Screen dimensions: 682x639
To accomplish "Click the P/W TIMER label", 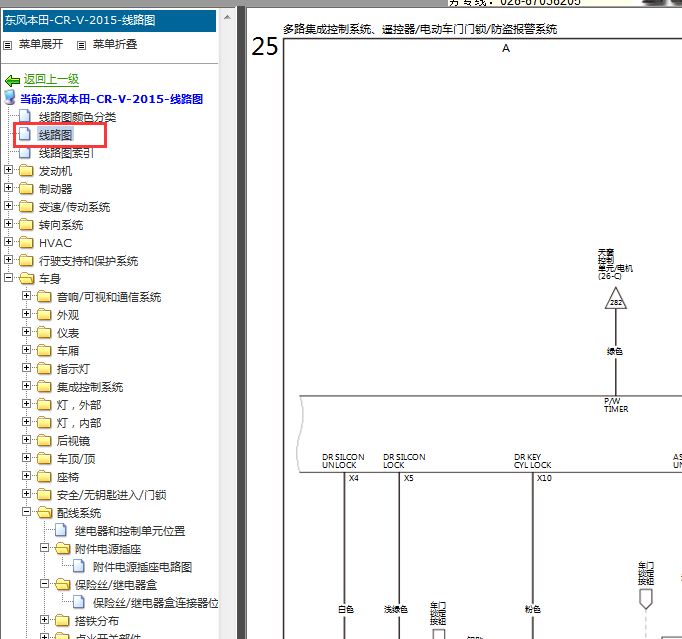I will (x=616, y=405).
